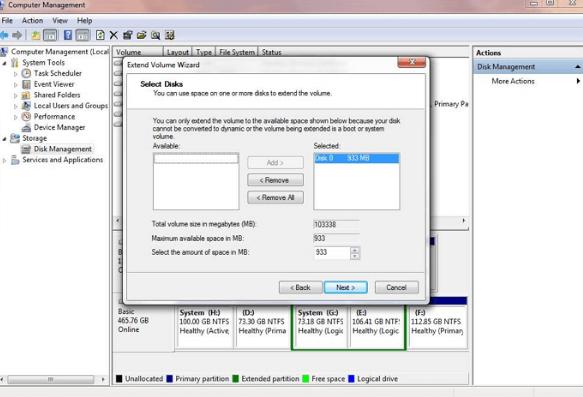Click the Open folder toolbar icon
583x397 pixels.
(x=141, y=35)
